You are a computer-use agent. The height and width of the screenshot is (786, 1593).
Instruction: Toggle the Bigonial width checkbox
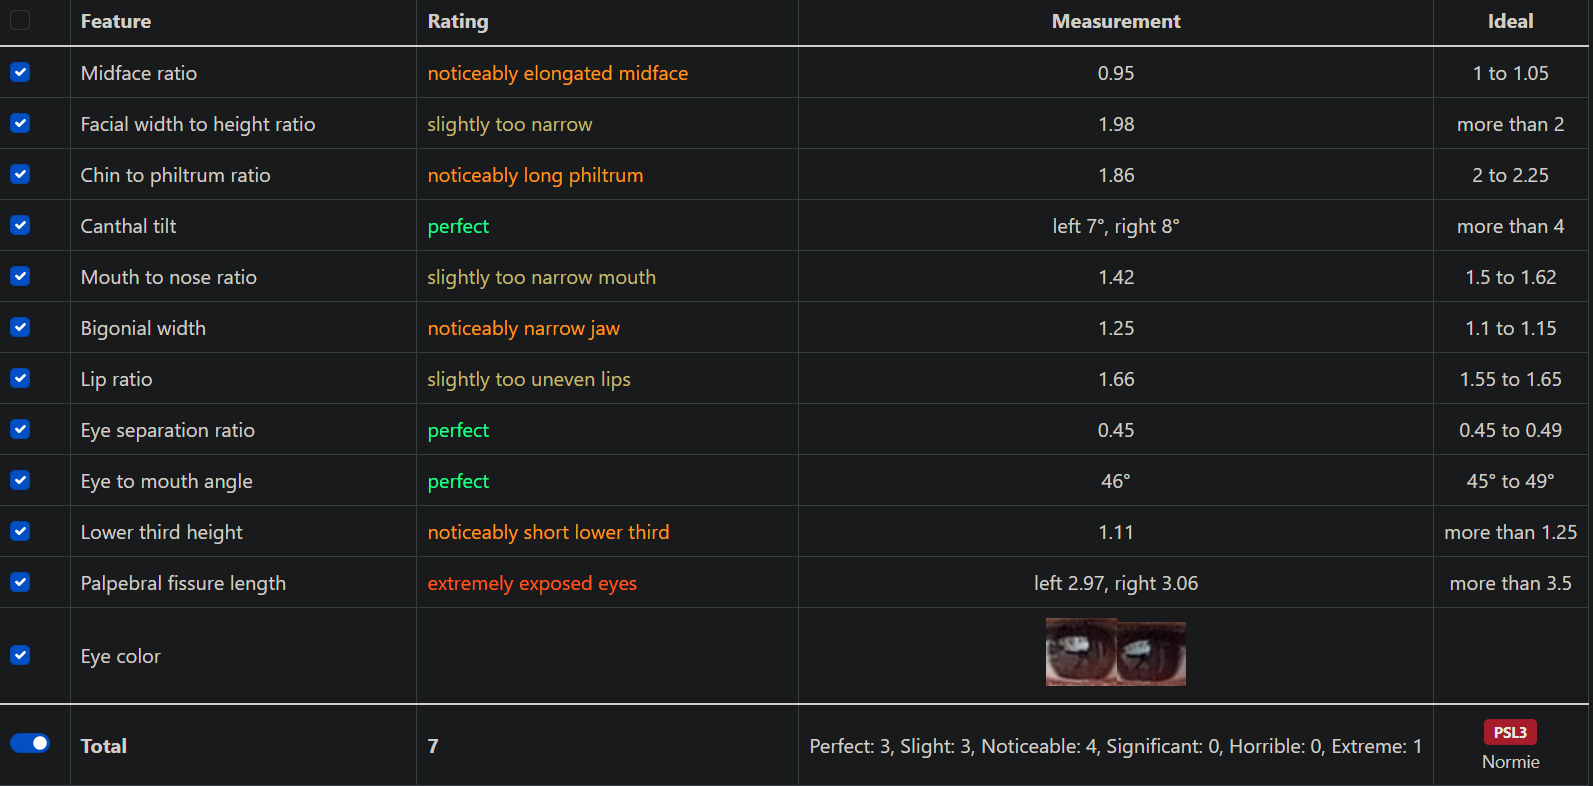click(x=20, y=327)
